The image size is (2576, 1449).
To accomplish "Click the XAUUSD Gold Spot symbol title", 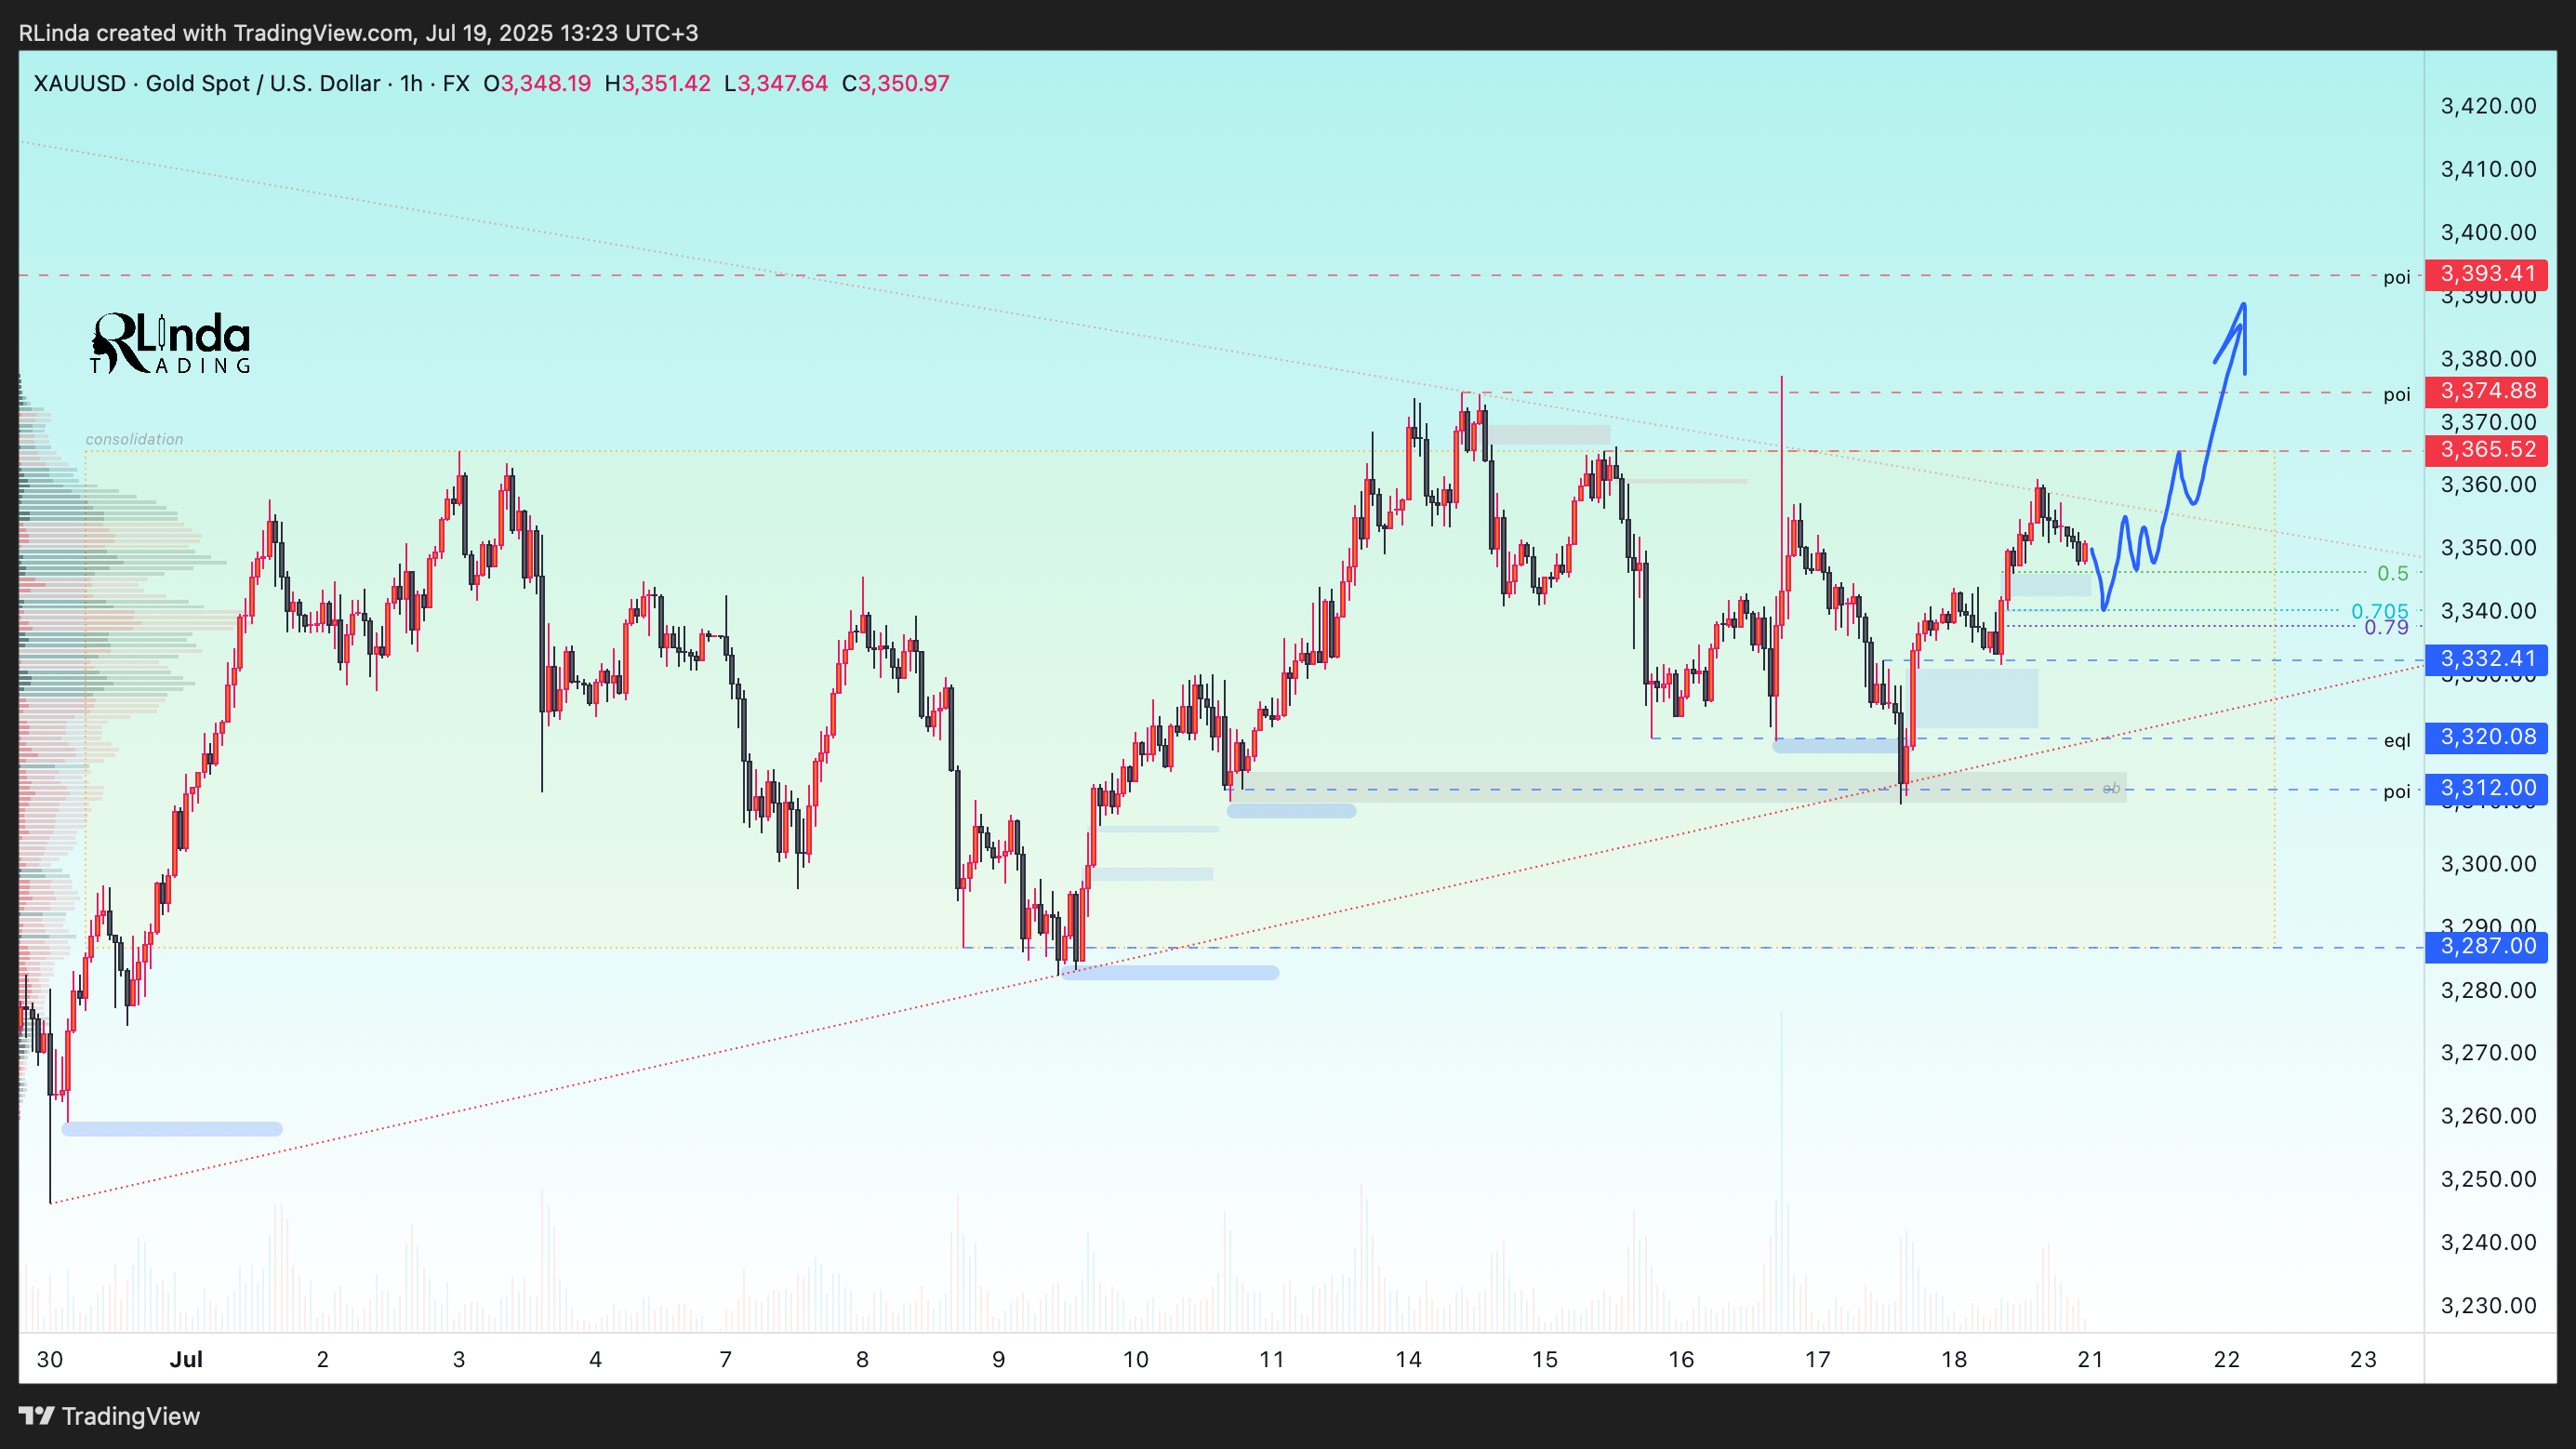I will (x=207, y=83).
